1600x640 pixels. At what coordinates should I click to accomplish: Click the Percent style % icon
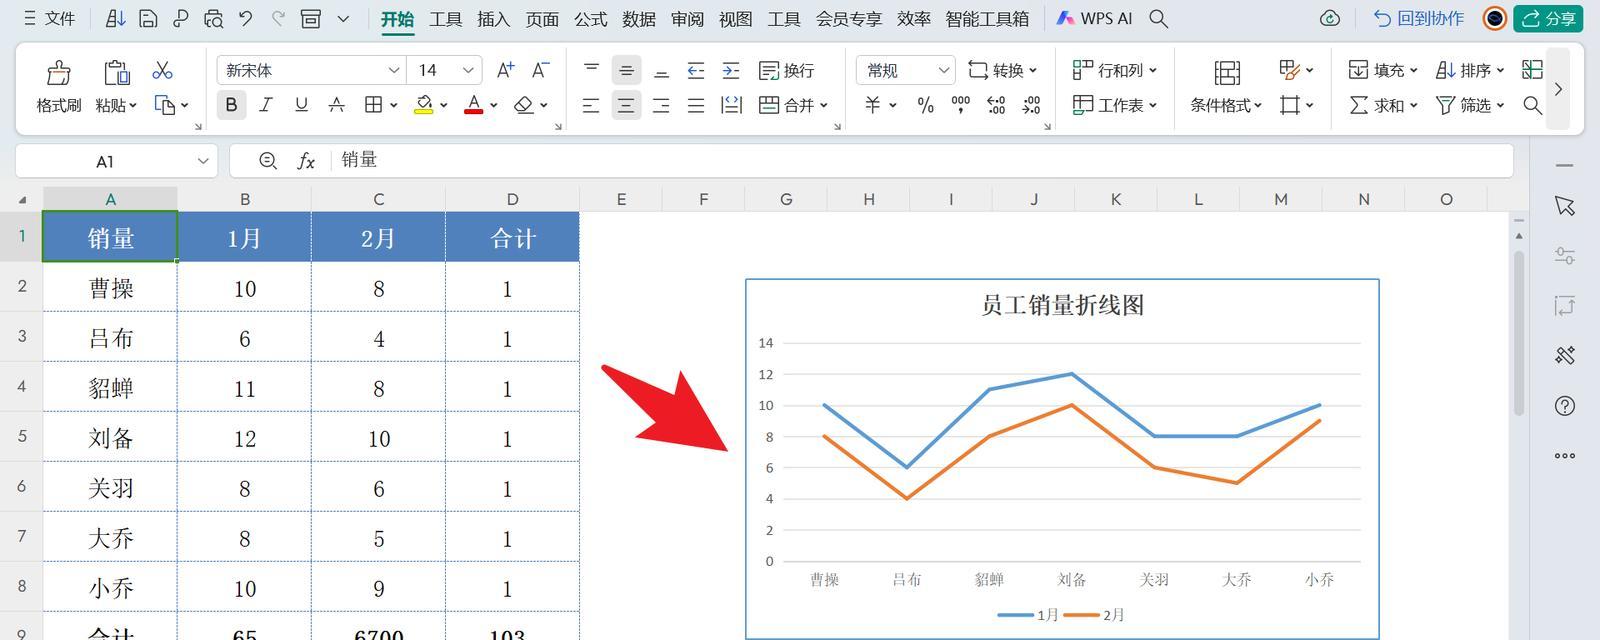pos(925,105)
